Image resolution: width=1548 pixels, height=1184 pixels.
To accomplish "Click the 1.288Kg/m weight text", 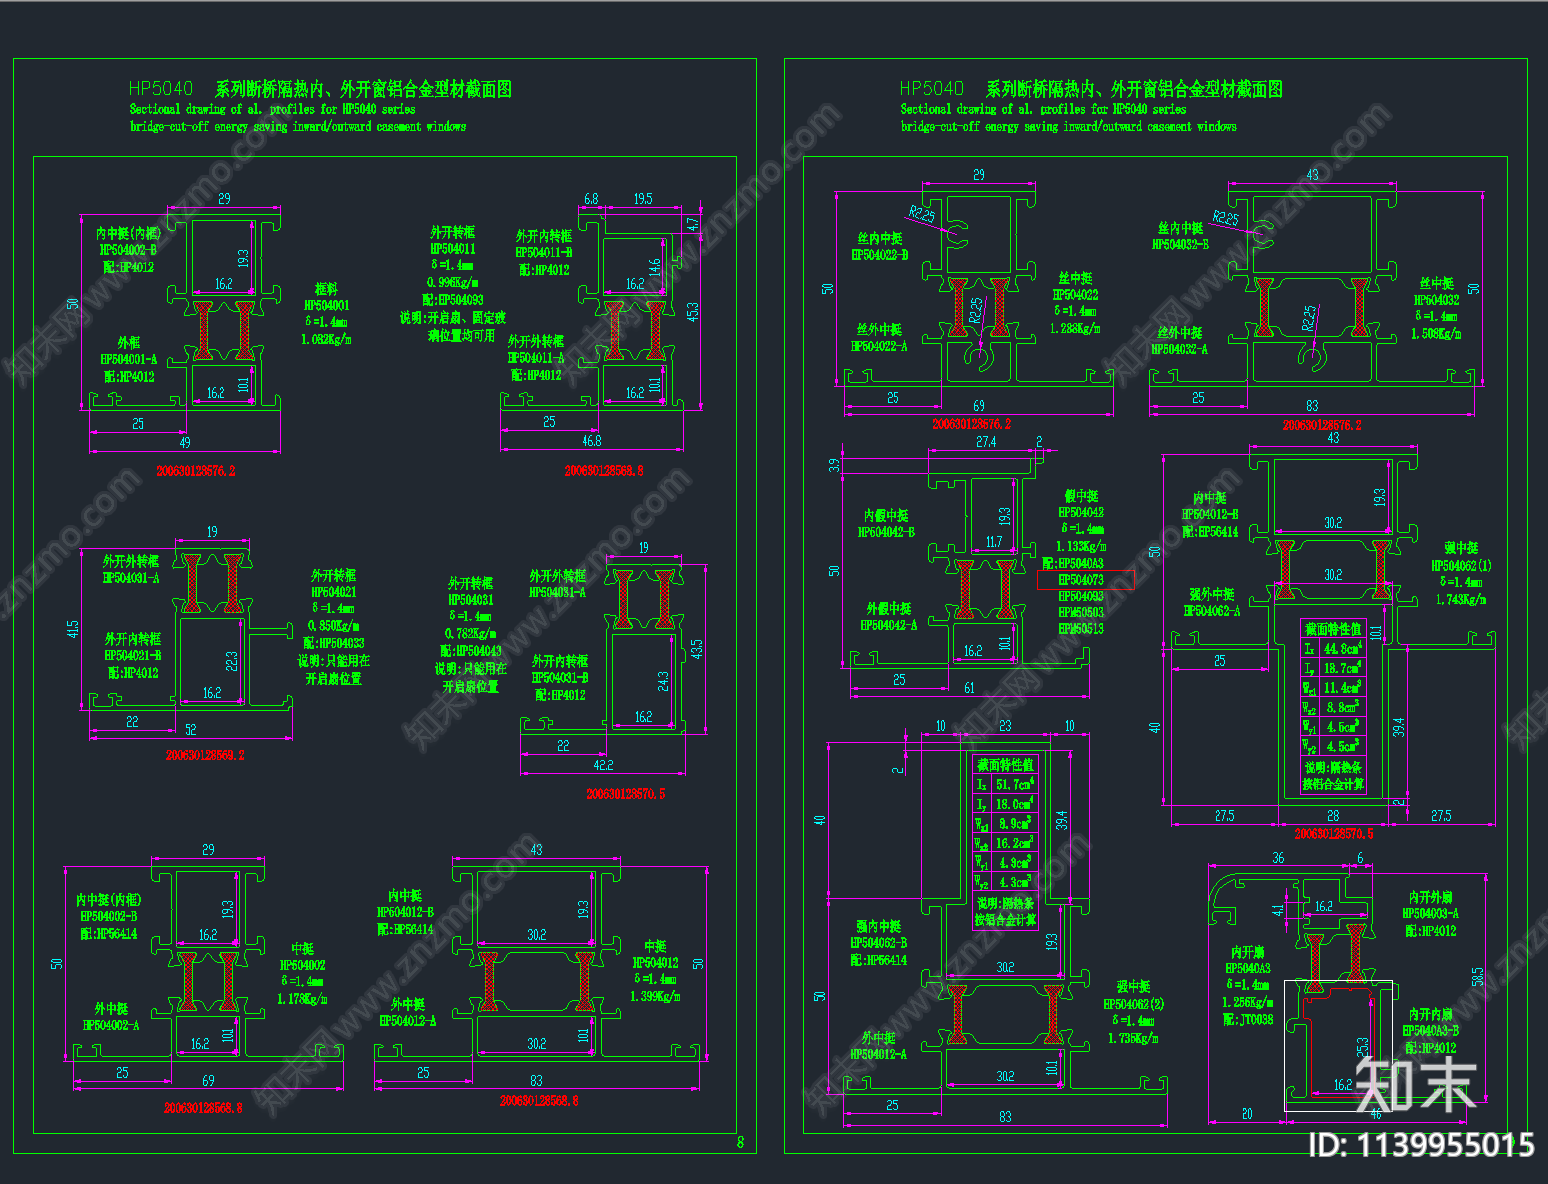I will pos(1075,328).
